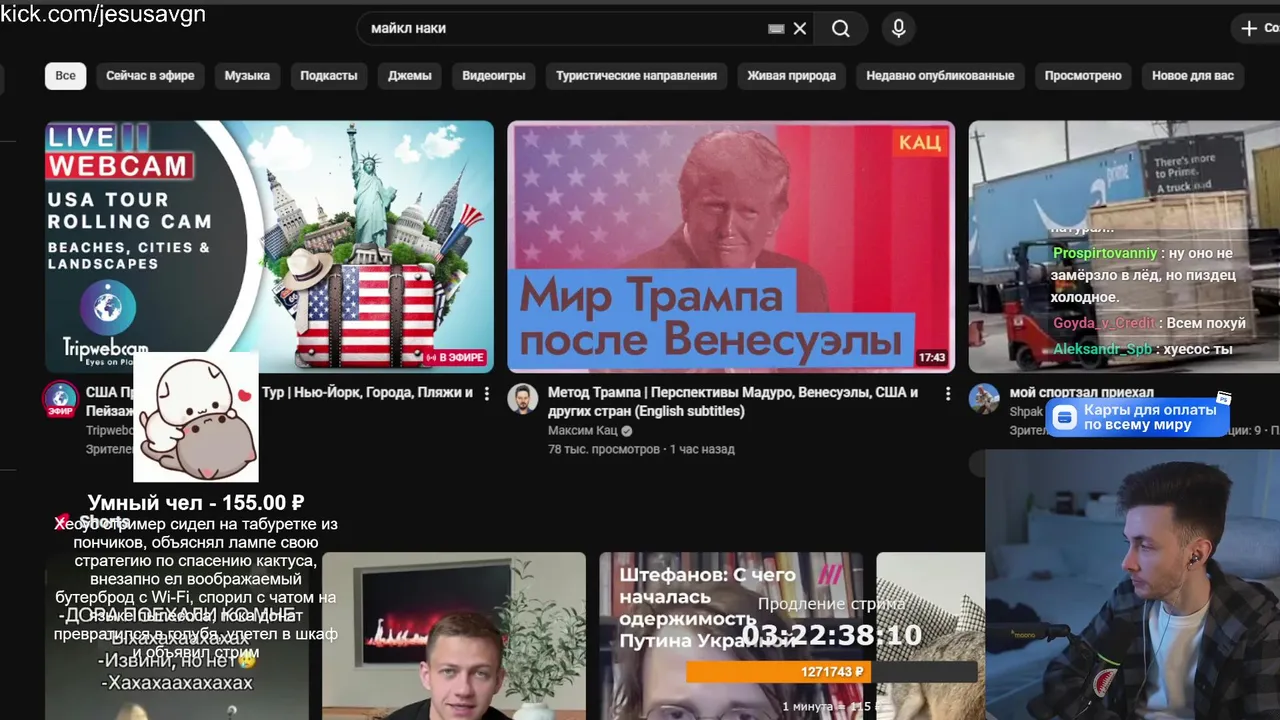Viewport: 1280px width, 720px height.
Task: Open the Tripwebcam channel avatar with ЭФИР badge
Action: coord(61,399)
